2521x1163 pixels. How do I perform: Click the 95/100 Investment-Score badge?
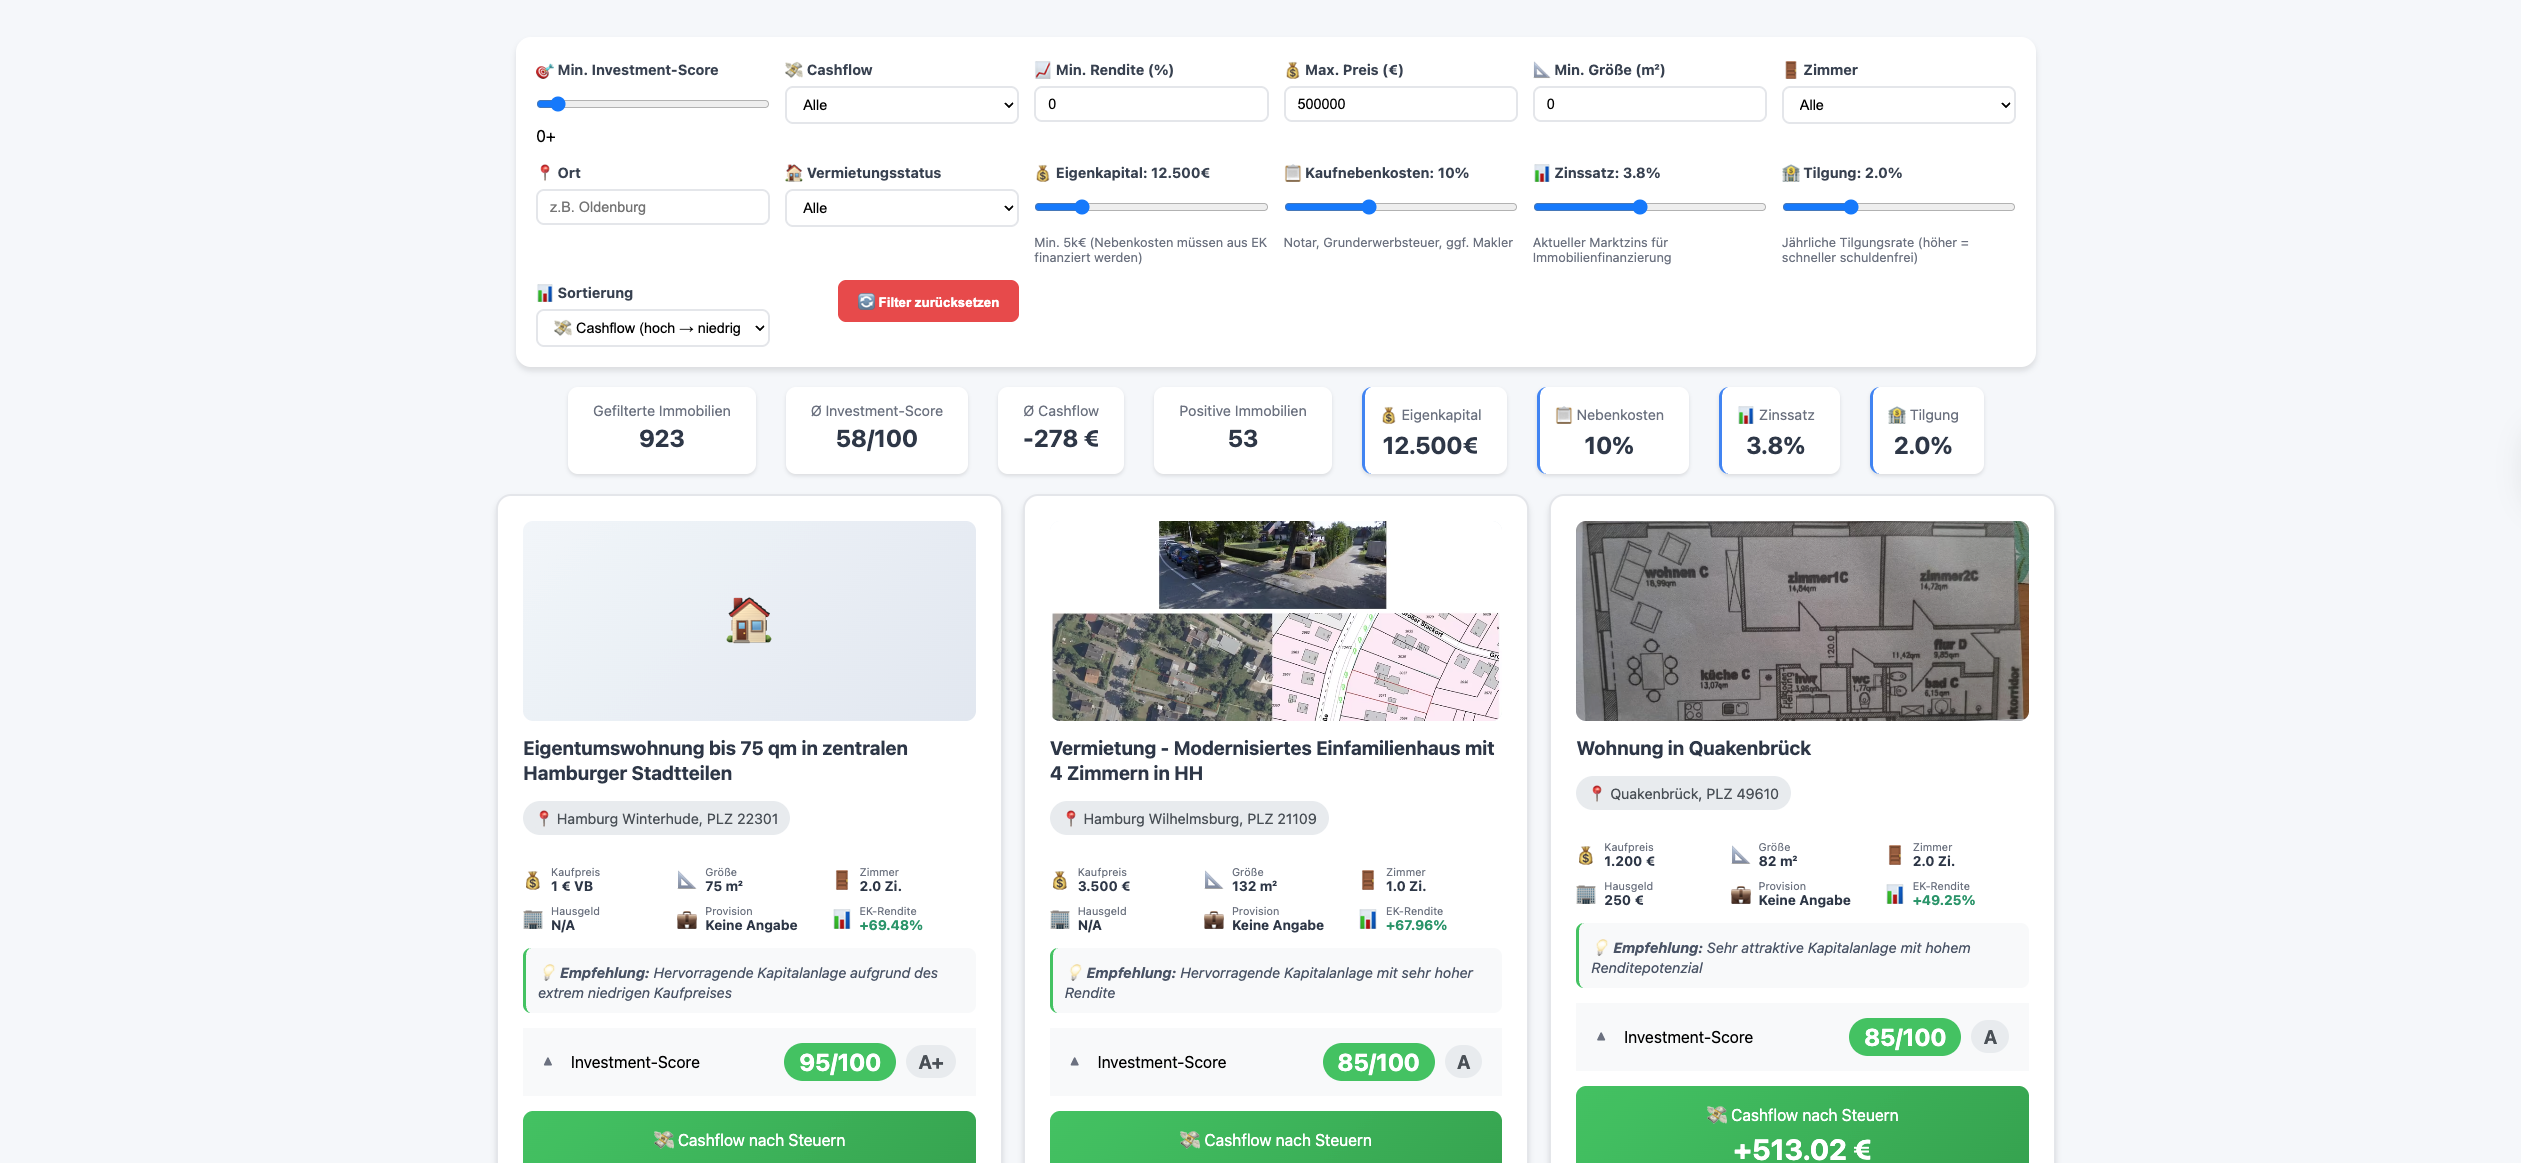(839, 1062)
